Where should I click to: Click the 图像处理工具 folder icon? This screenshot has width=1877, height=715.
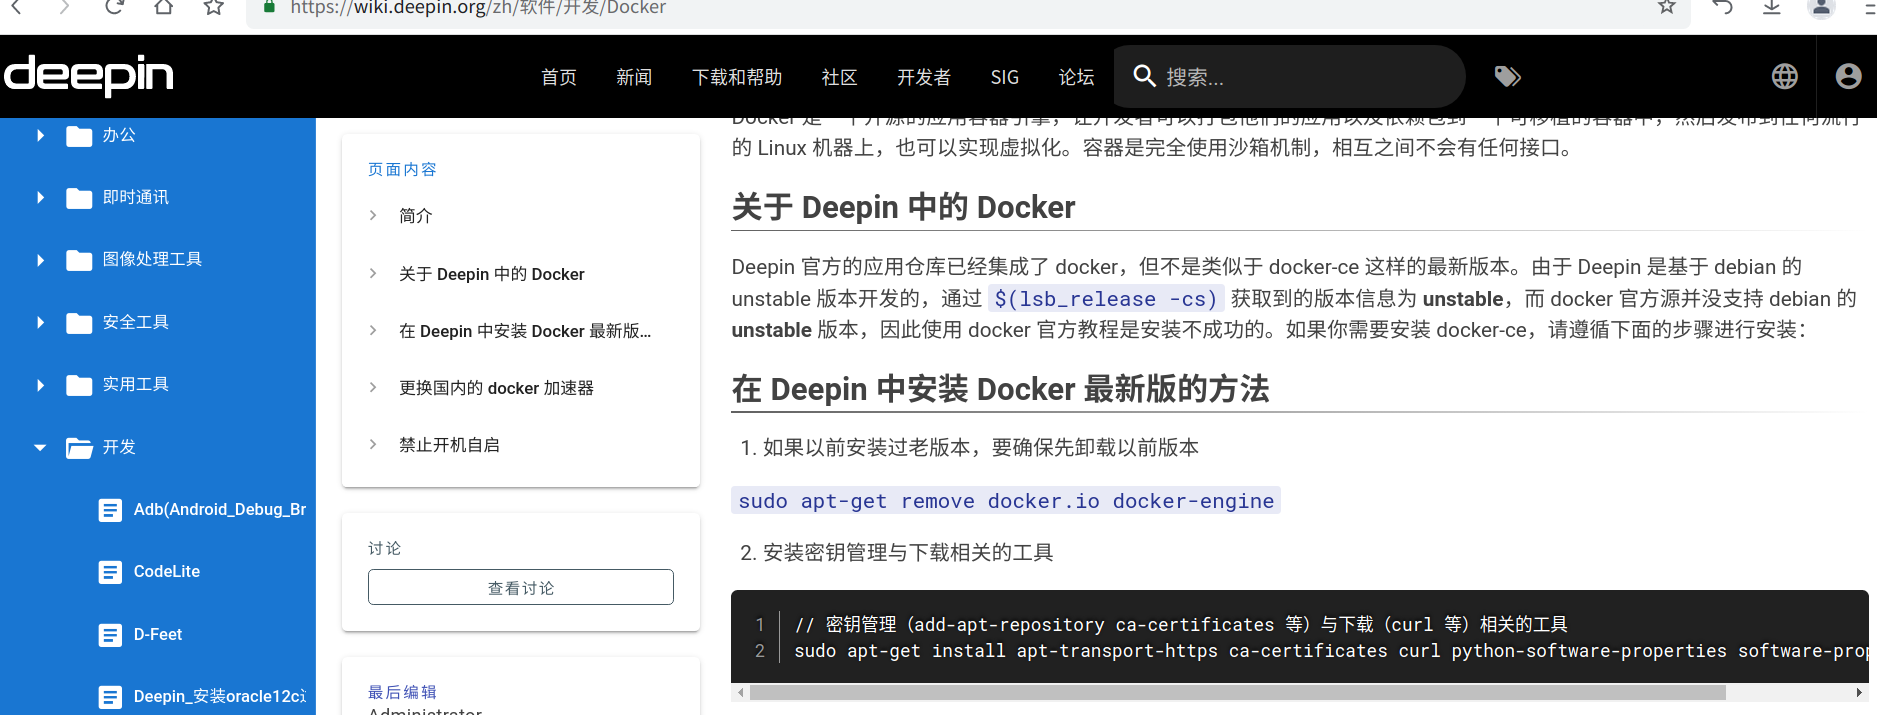pos(79,260)
